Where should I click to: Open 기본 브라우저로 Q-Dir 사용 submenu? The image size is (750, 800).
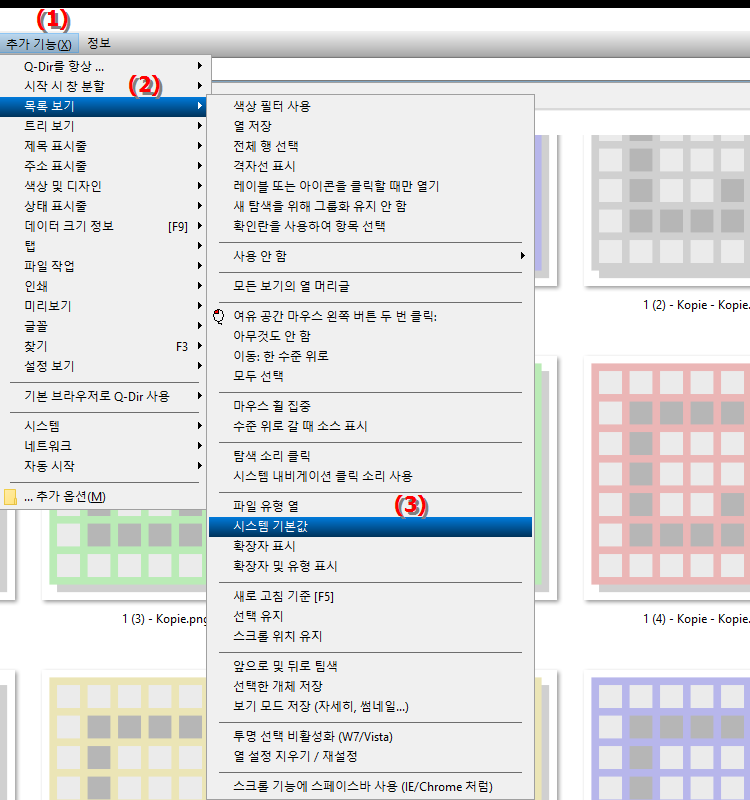[x=105, y=396]
